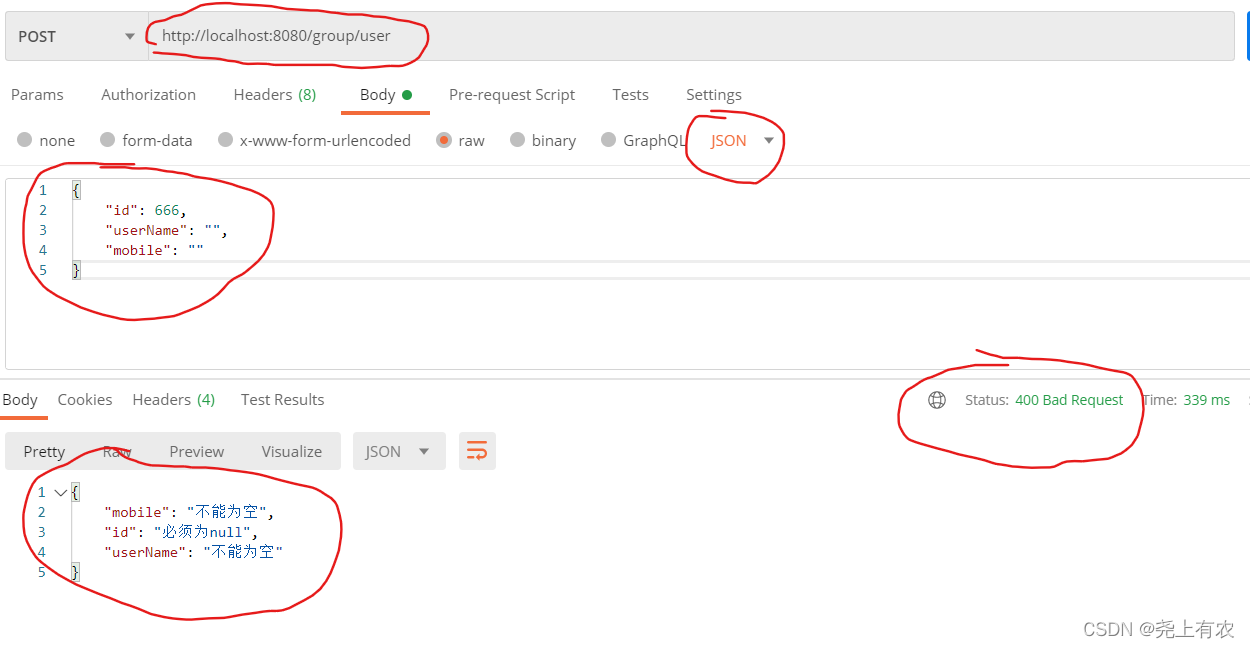Open the response Headers (4) tab

(174, 399)
